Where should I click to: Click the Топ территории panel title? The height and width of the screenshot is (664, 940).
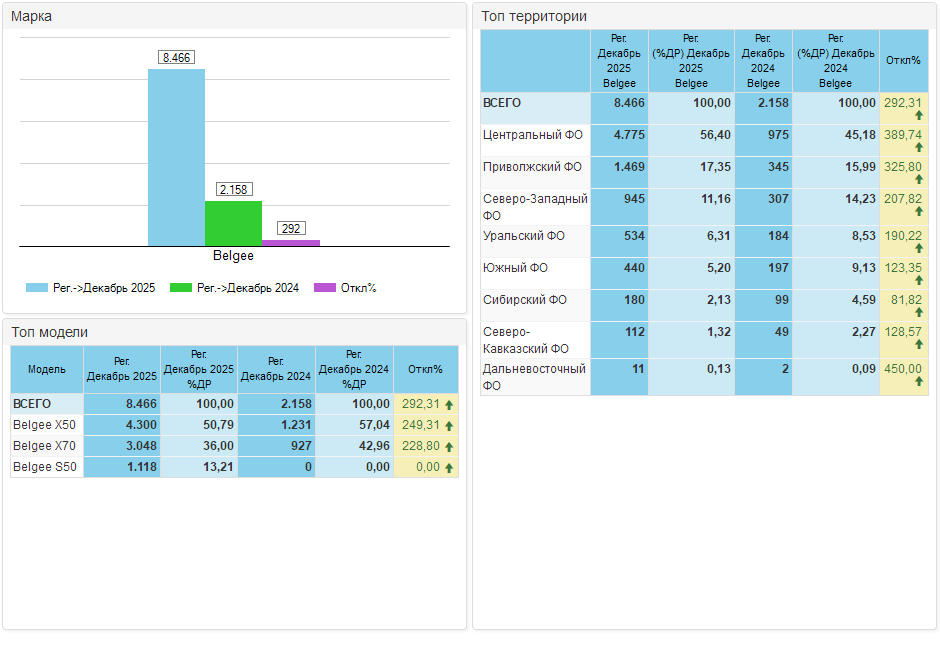pos(534,16)
